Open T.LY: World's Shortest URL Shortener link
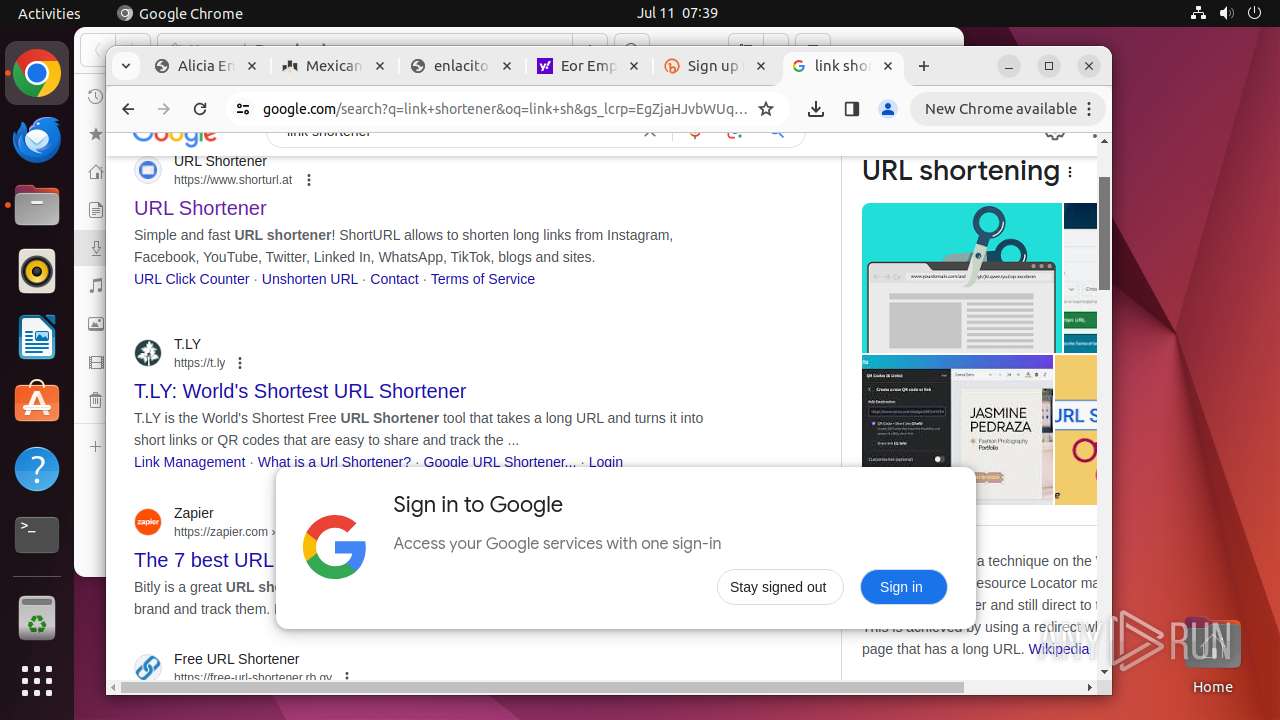The width and height of the screenshot is (1280, 720). click(300, 391)
